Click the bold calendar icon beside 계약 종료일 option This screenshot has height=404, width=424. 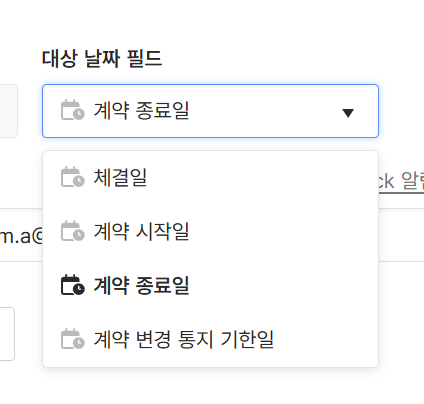point(73,285)
